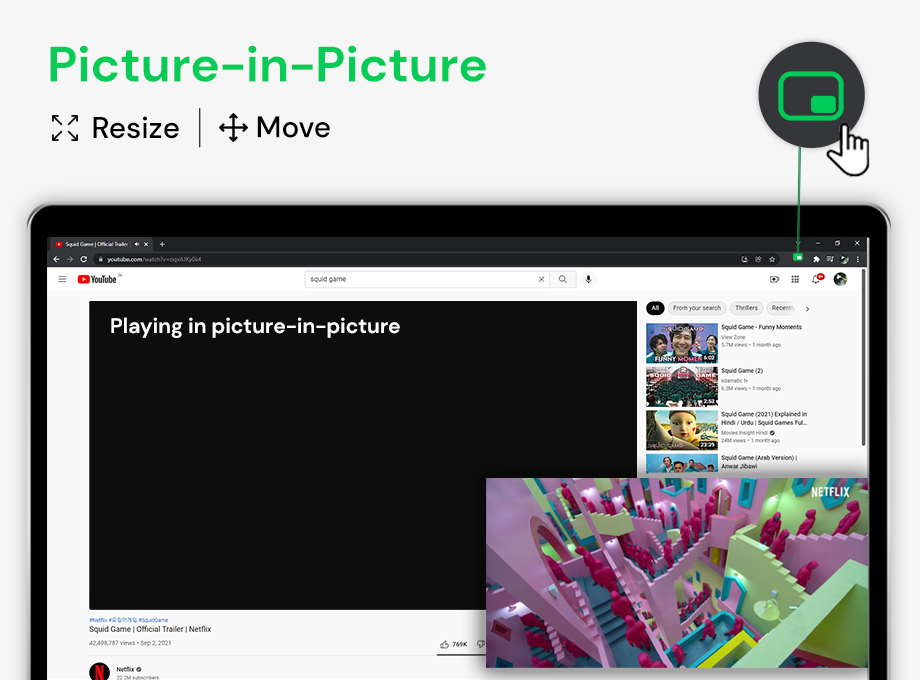Click the share page icon in the address bar
Screen dimensions: 920x680
(758, 259)
